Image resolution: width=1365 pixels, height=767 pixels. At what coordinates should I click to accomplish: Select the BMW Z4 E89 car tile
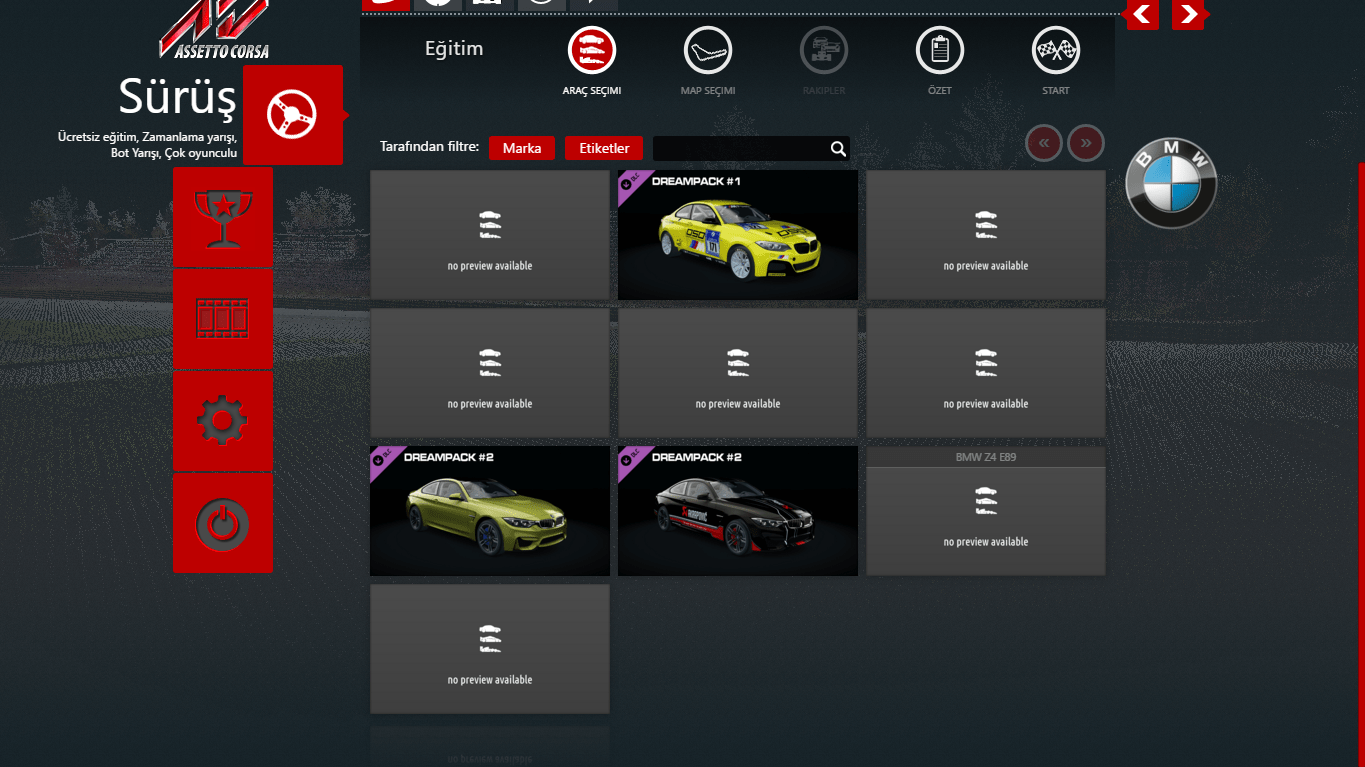(x=986, y=511)
